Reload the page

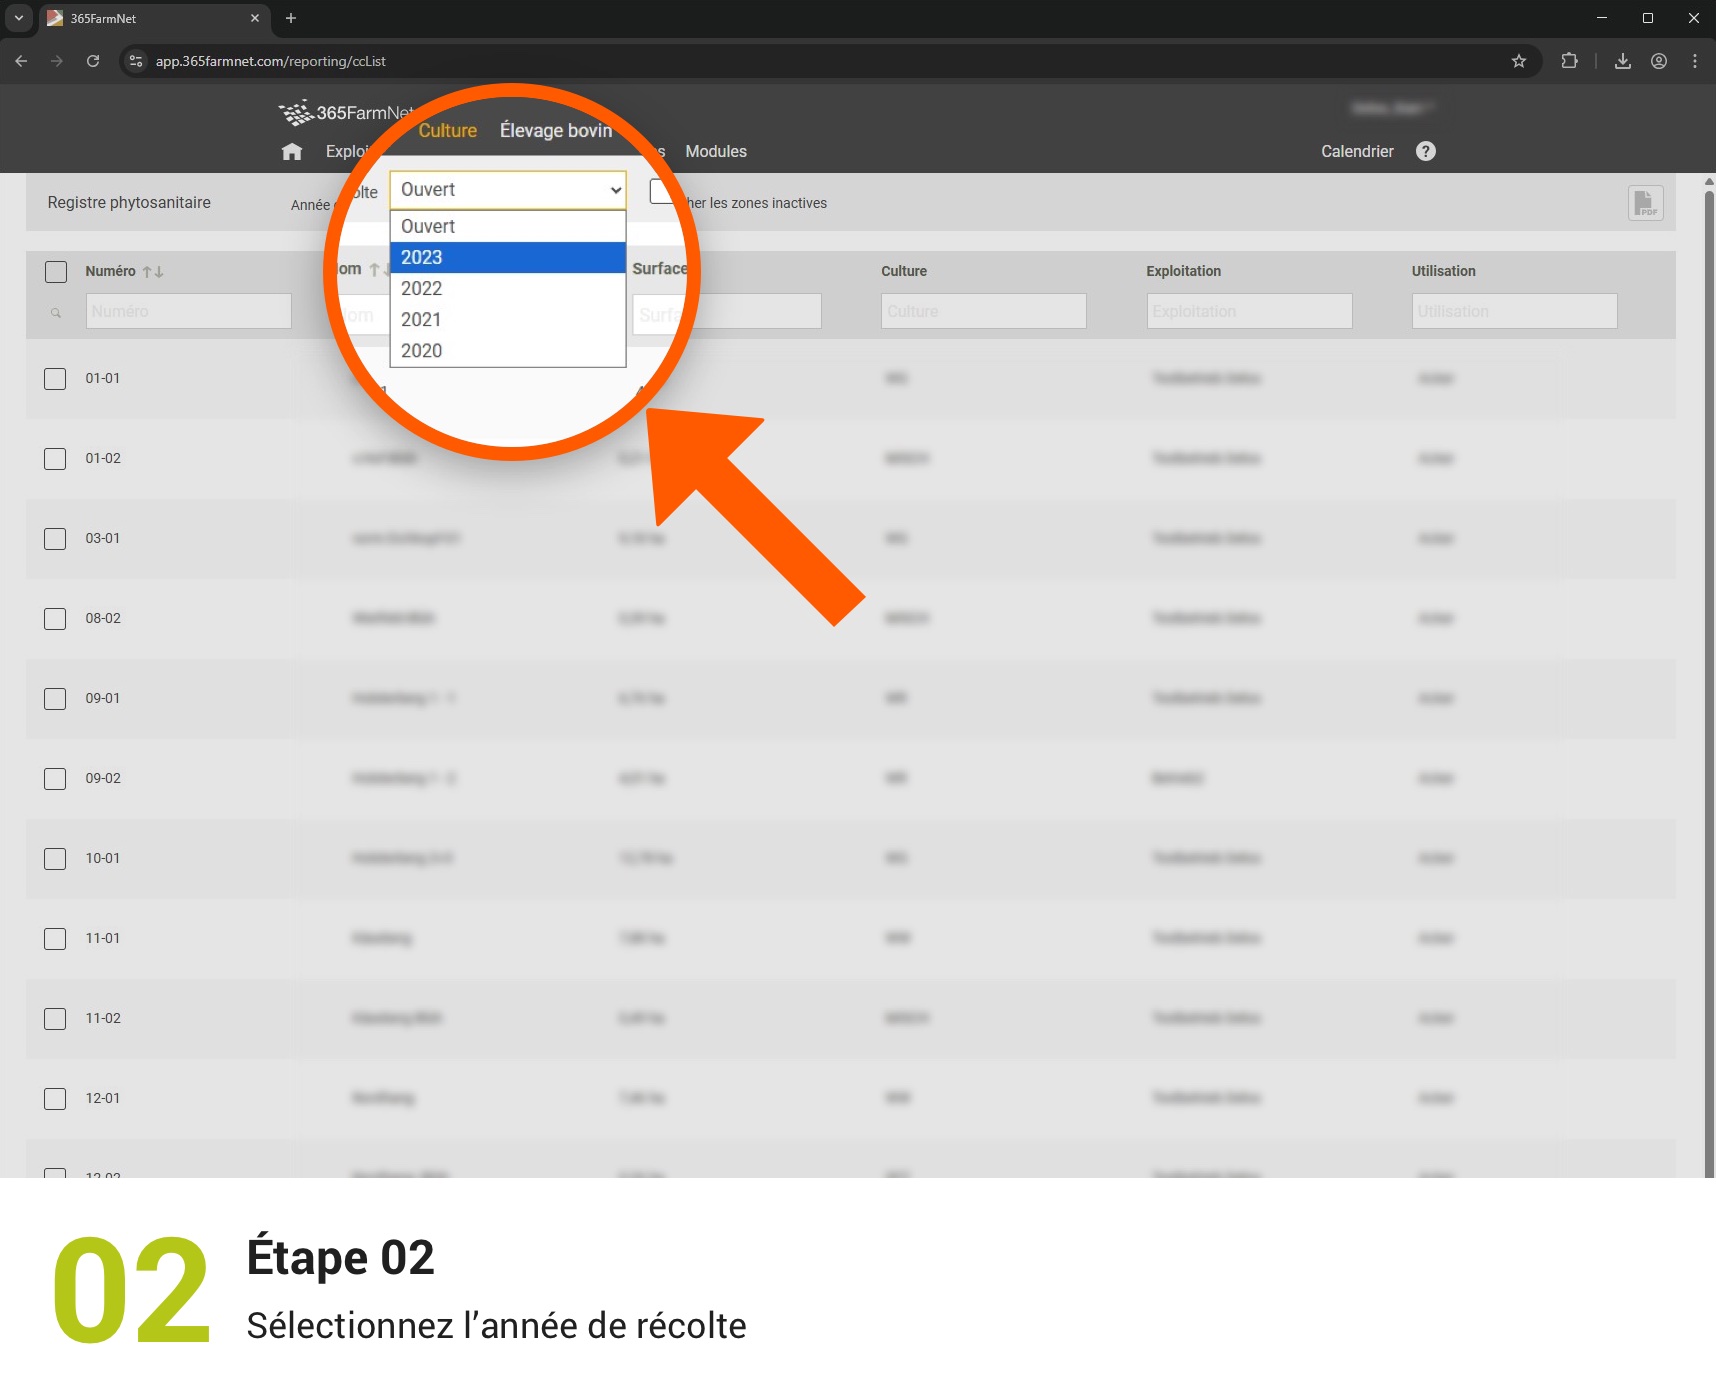[93, 61]
